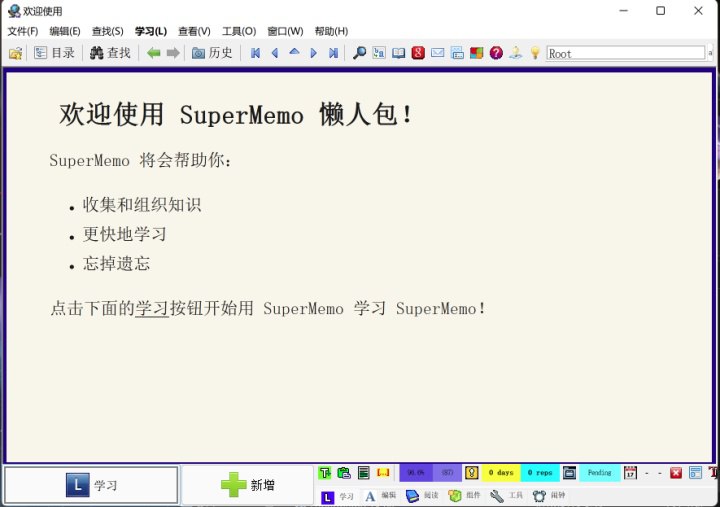This screenshot has height=507, width=720.
Task: Click the 新增 add new button
Action: (248, 485)
